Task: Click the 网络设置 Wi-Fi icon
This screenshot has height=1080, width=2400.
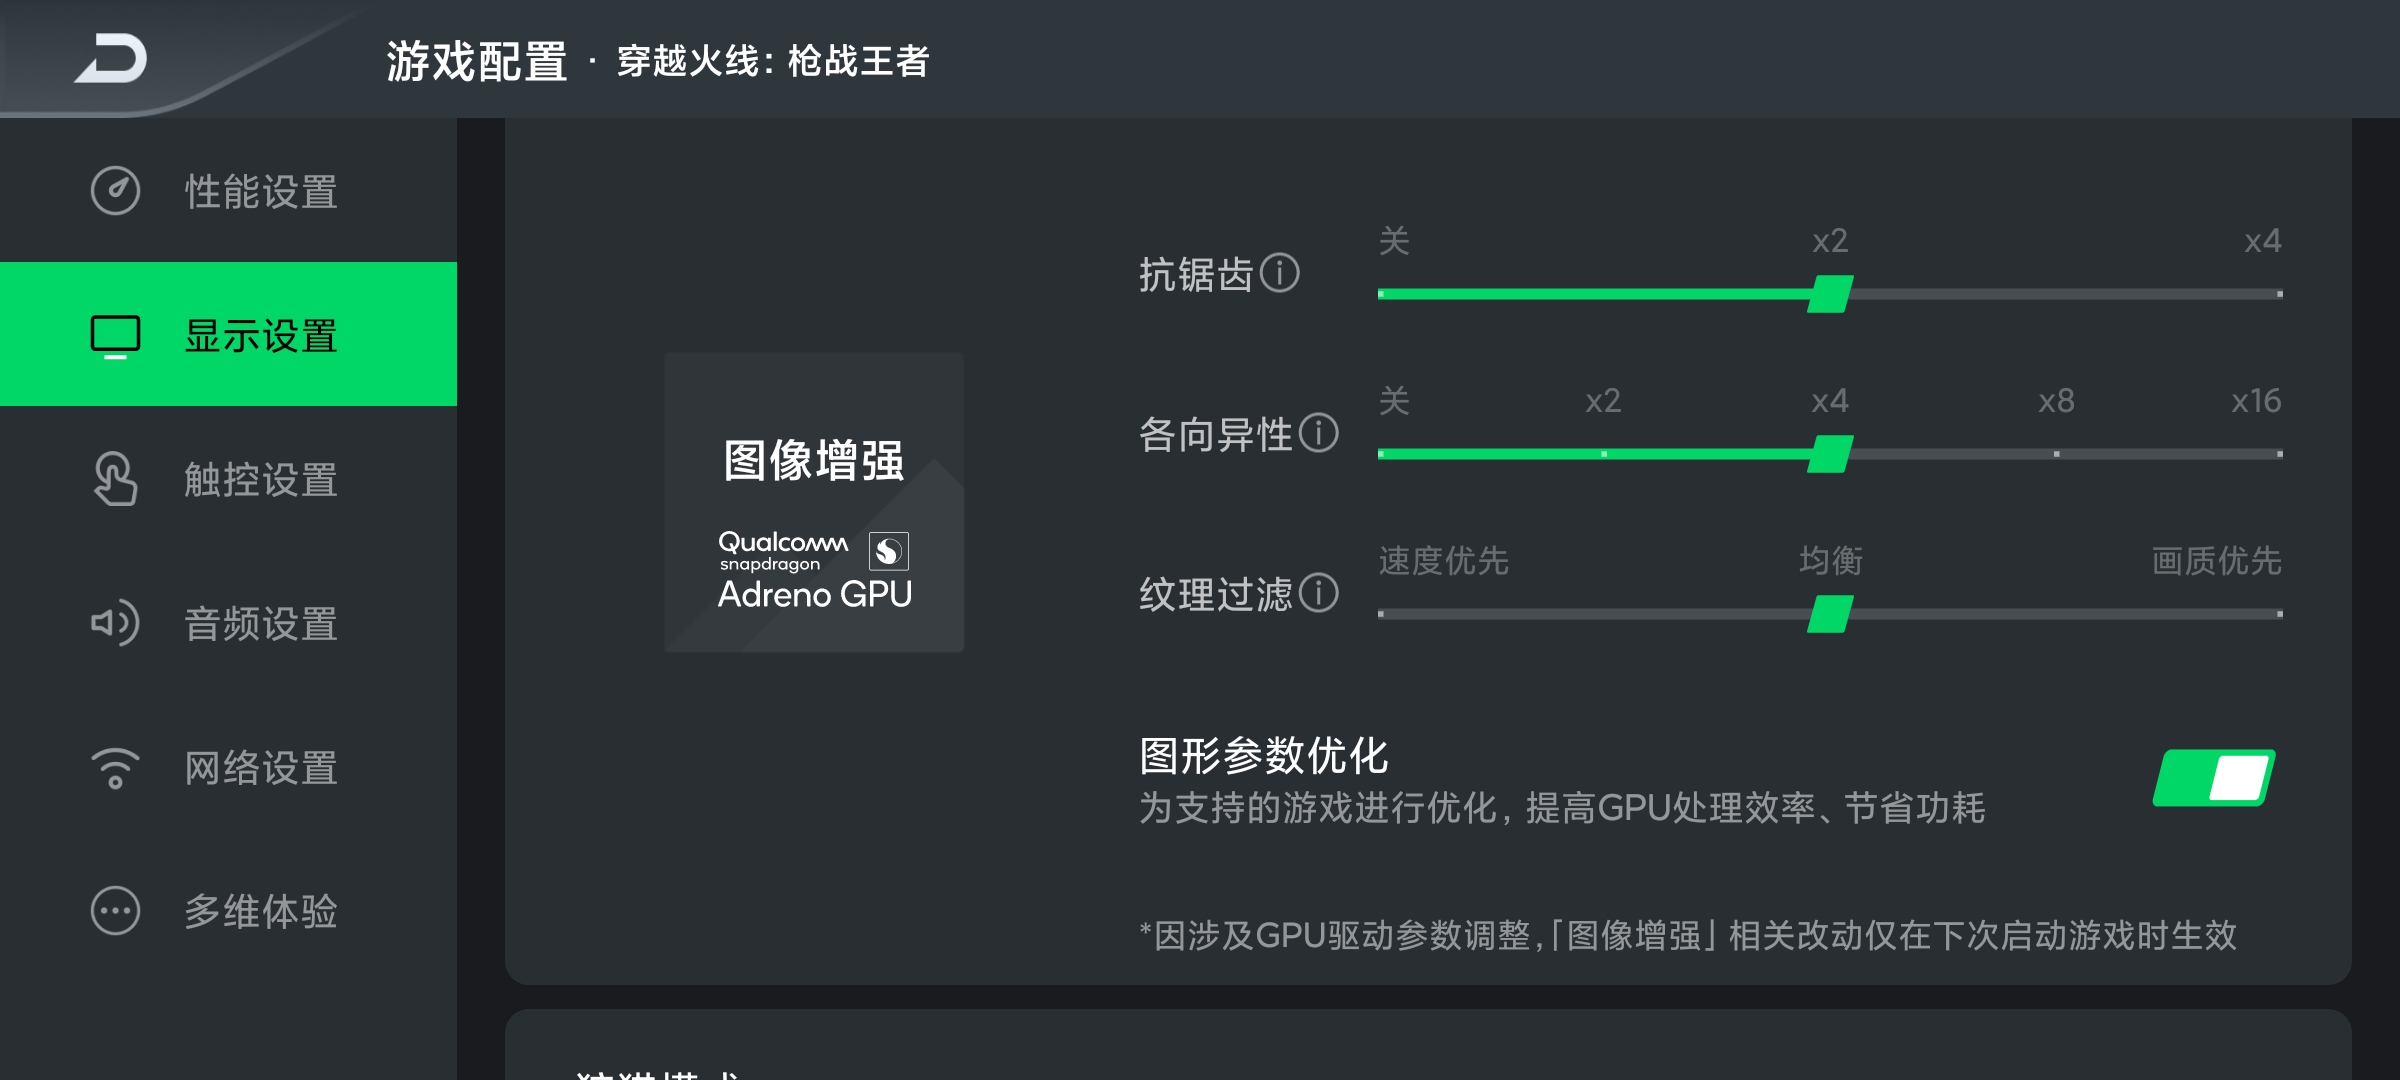Action: (116, 768)
